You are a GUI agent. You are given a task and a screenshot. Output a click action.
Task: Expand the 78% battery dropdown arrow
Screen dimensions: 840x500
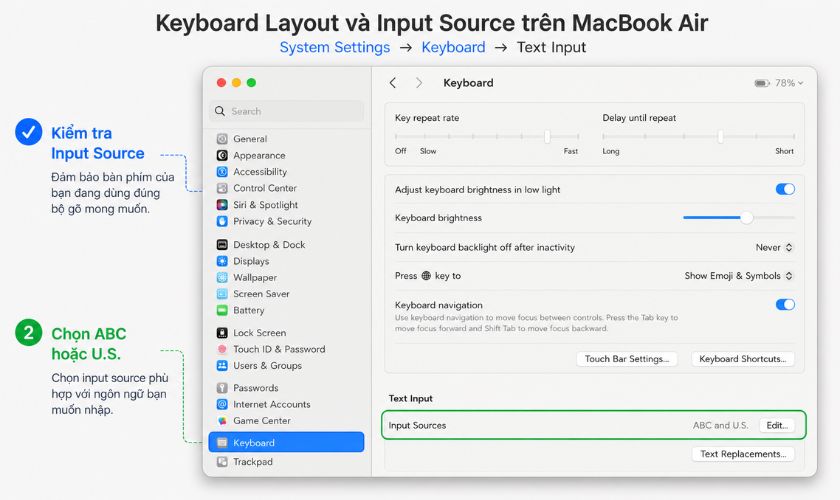coord(800,83)
